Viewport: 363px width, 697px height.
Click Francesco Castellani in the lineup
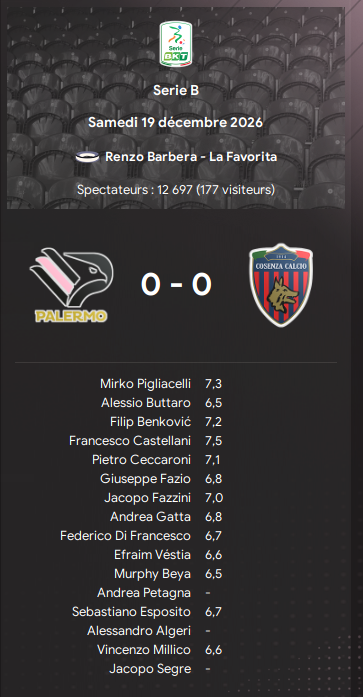(x=130, y=441)
